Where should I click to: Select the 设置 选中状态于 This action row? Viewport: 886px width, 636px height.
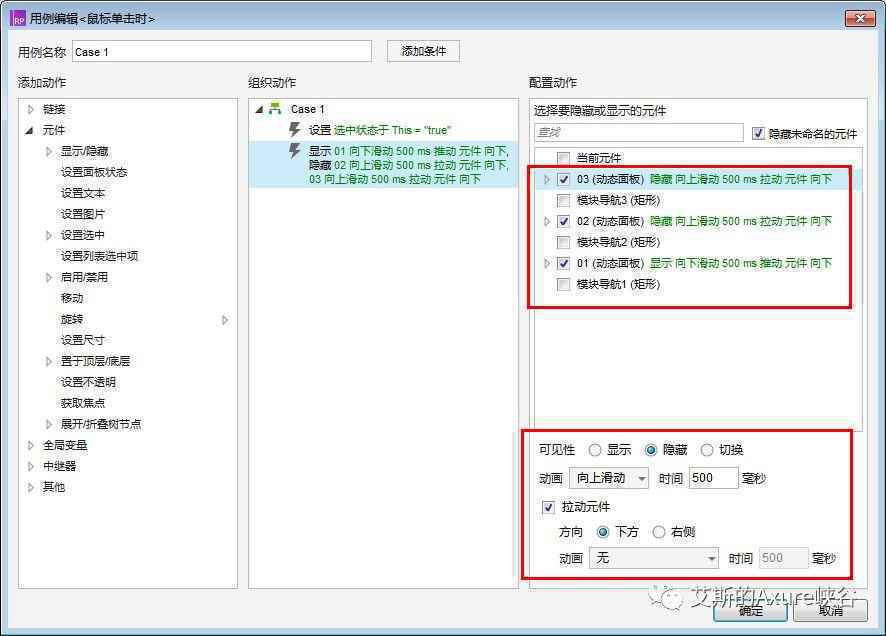[383, 130]
